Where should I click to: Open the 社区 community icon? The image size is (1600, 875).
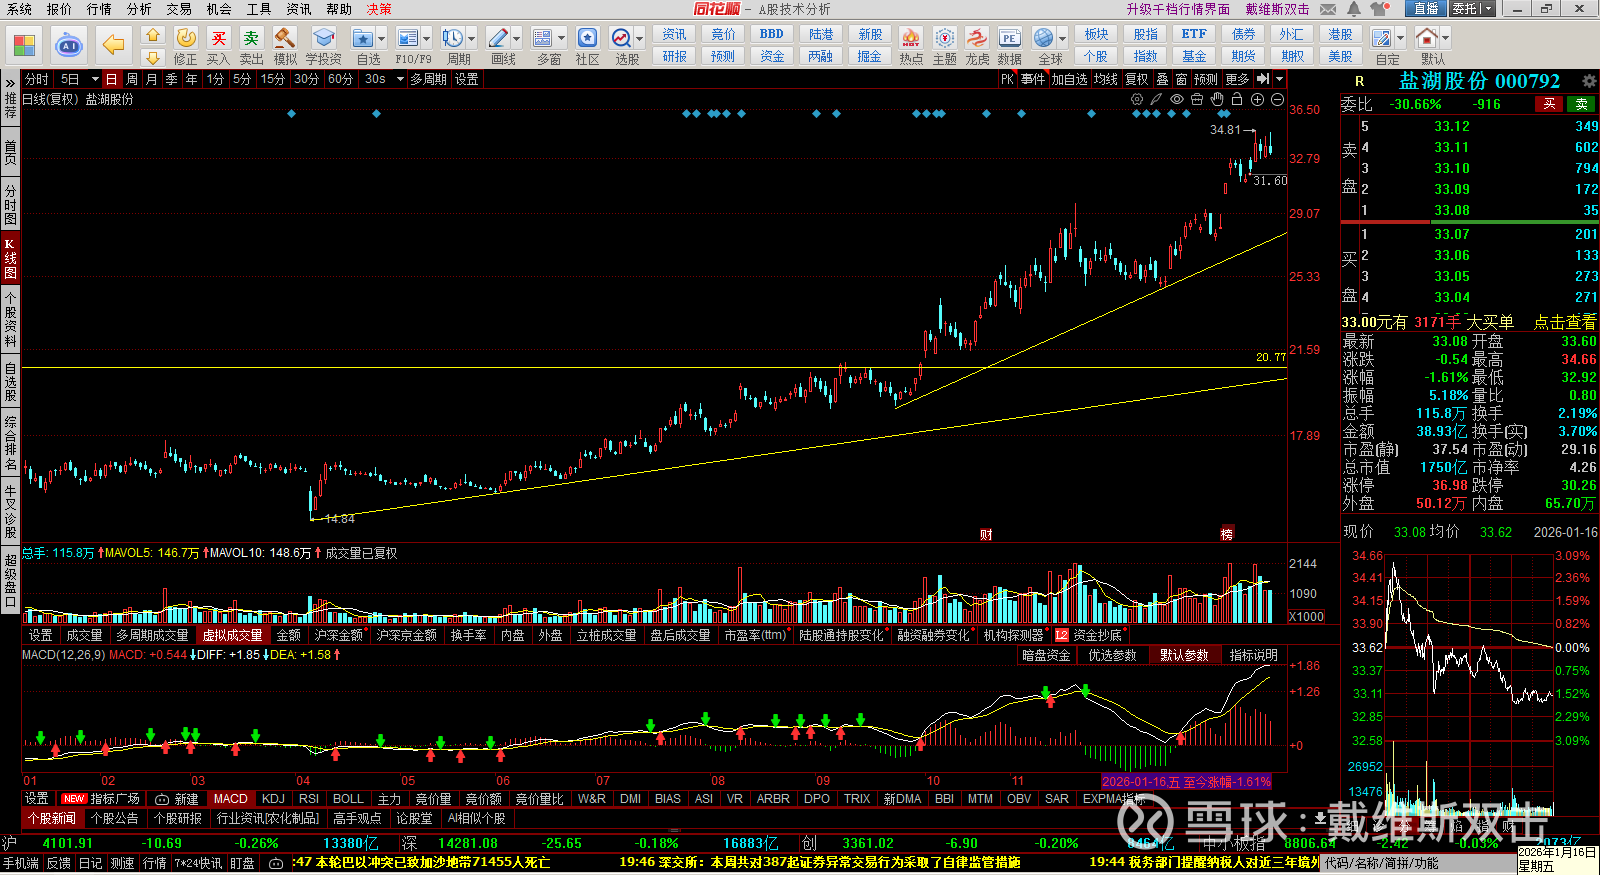point(587,38)
